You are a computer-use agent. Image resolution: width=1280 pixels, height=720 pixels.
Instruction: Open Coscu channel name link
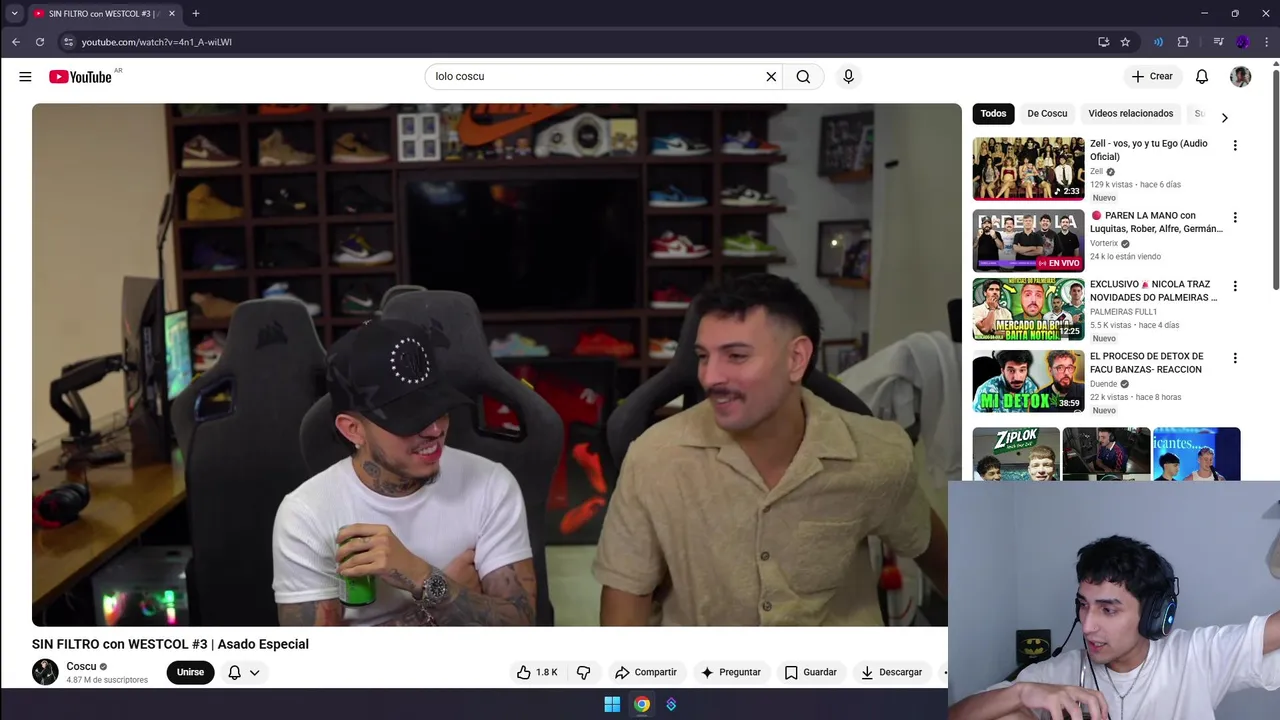(x=81, y=666)
